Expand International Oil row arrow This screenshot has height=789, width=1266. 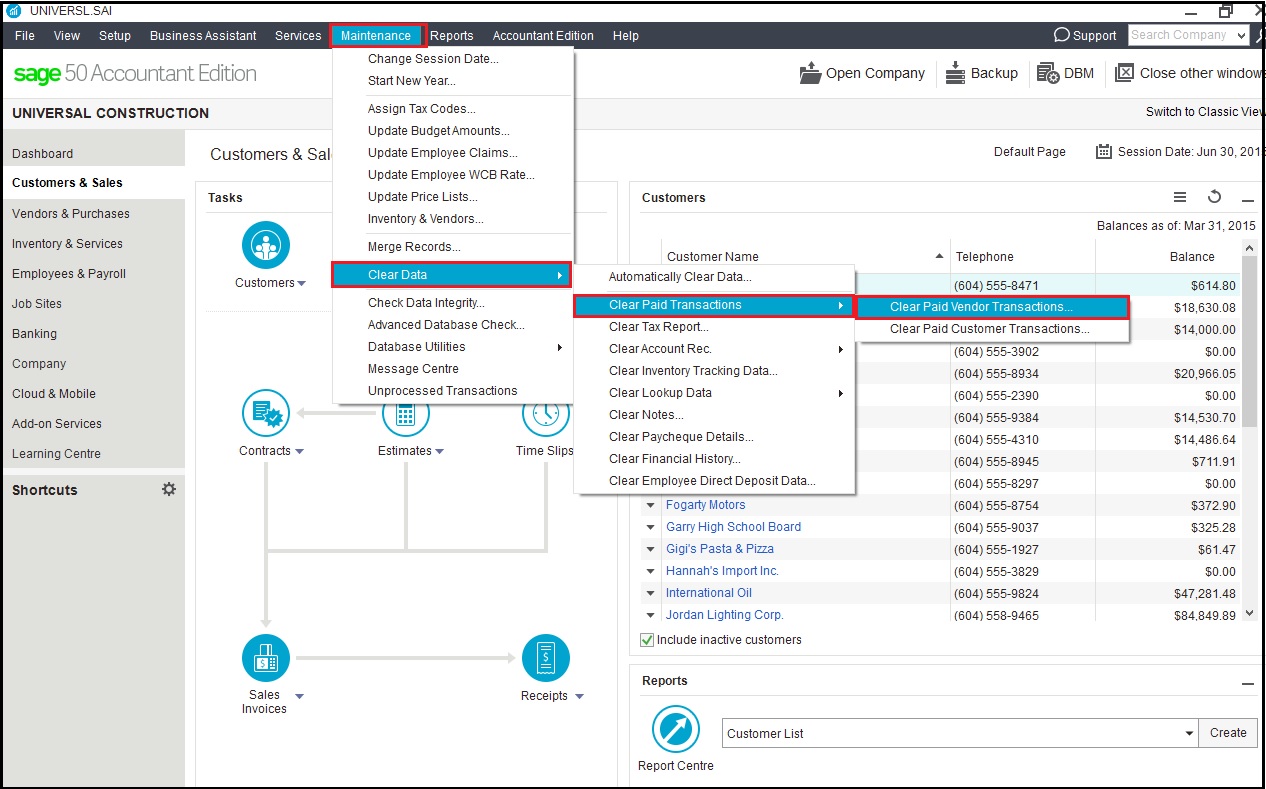click(x=651, y=593)
